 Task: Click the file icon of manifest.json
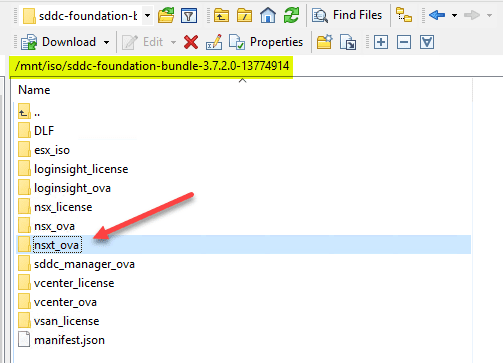(24, 340)
